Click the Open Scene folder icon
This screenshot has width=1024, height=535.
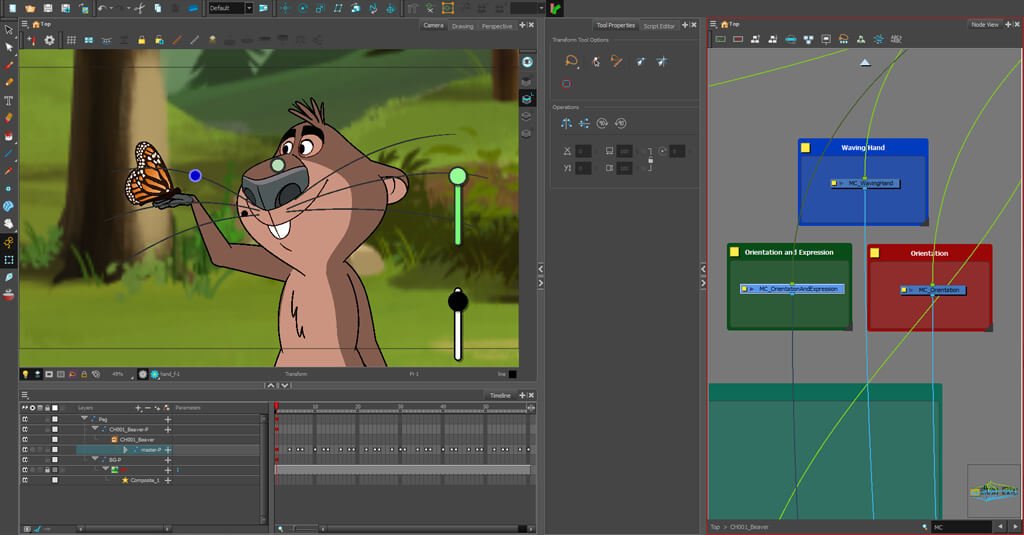pyautogui.click(x=30, y=8)
